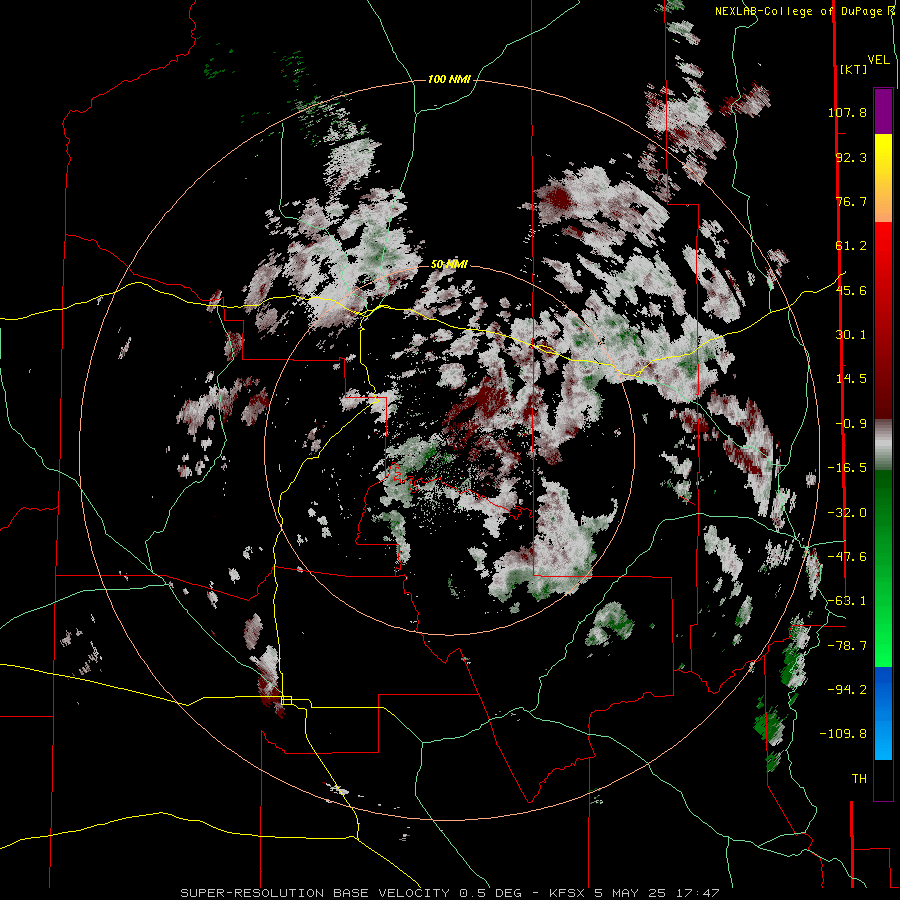Select the -78.7 velocity scale value

tap(847, 646)
